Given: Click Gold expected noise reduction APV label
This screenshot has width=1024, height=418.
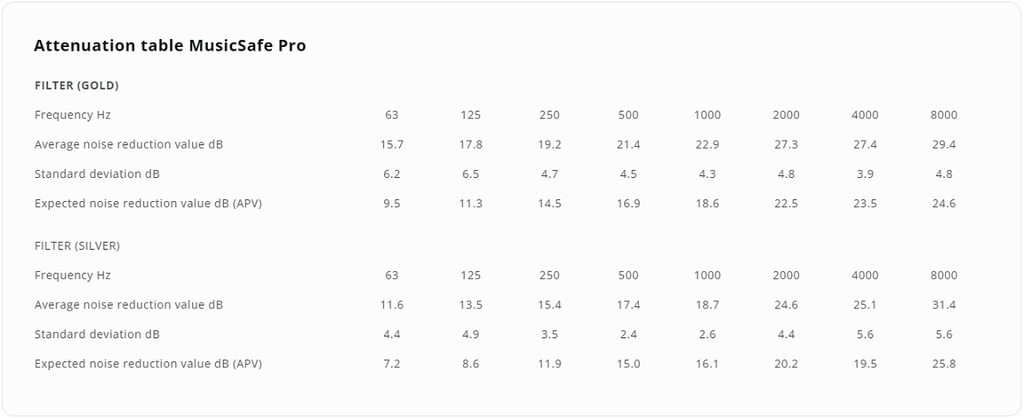Looking at the screenshot, I should [x=148, y=203].
